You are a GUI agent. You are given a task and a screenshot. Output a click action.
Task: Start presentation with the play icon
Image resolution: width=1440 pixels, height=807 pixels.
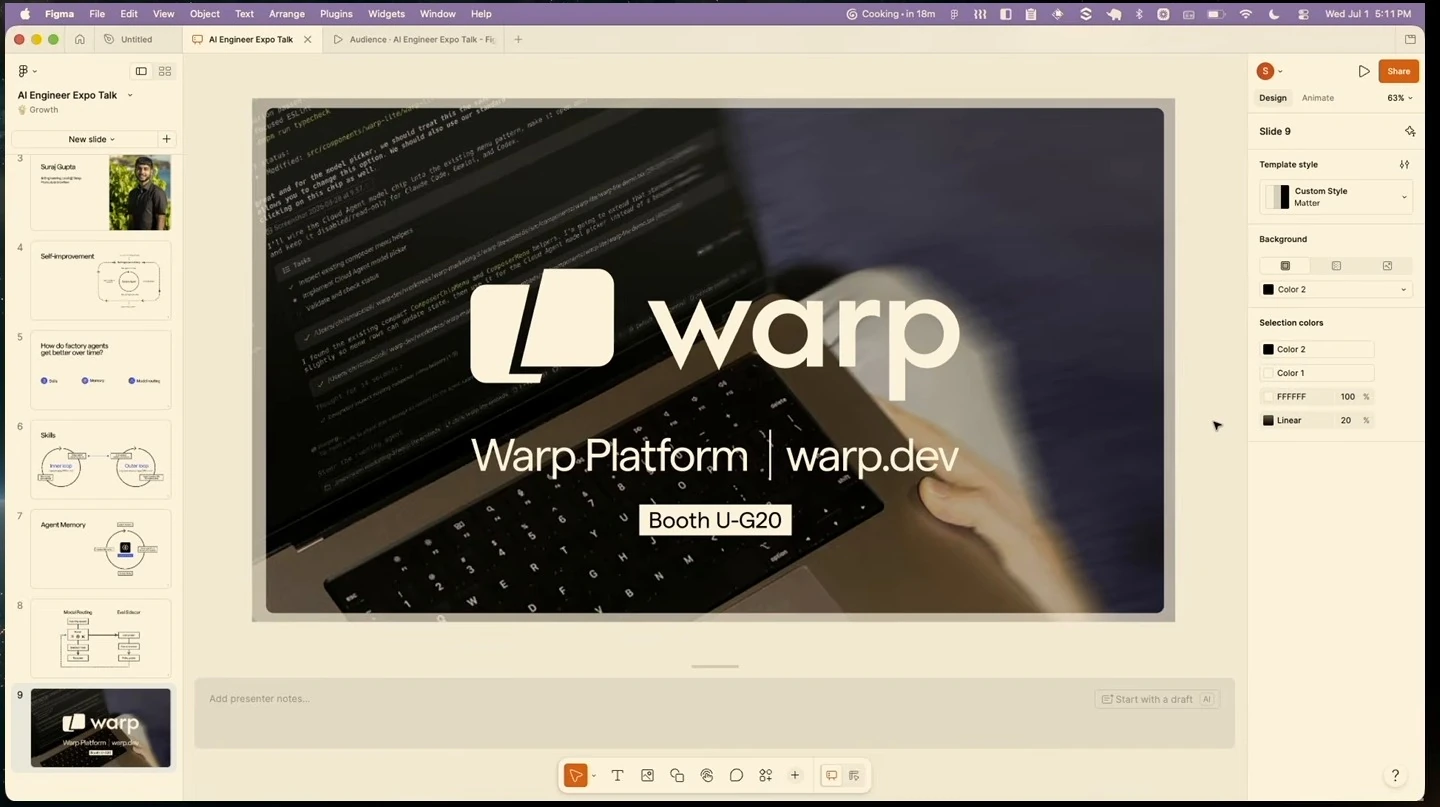(x=1364, y=71)
